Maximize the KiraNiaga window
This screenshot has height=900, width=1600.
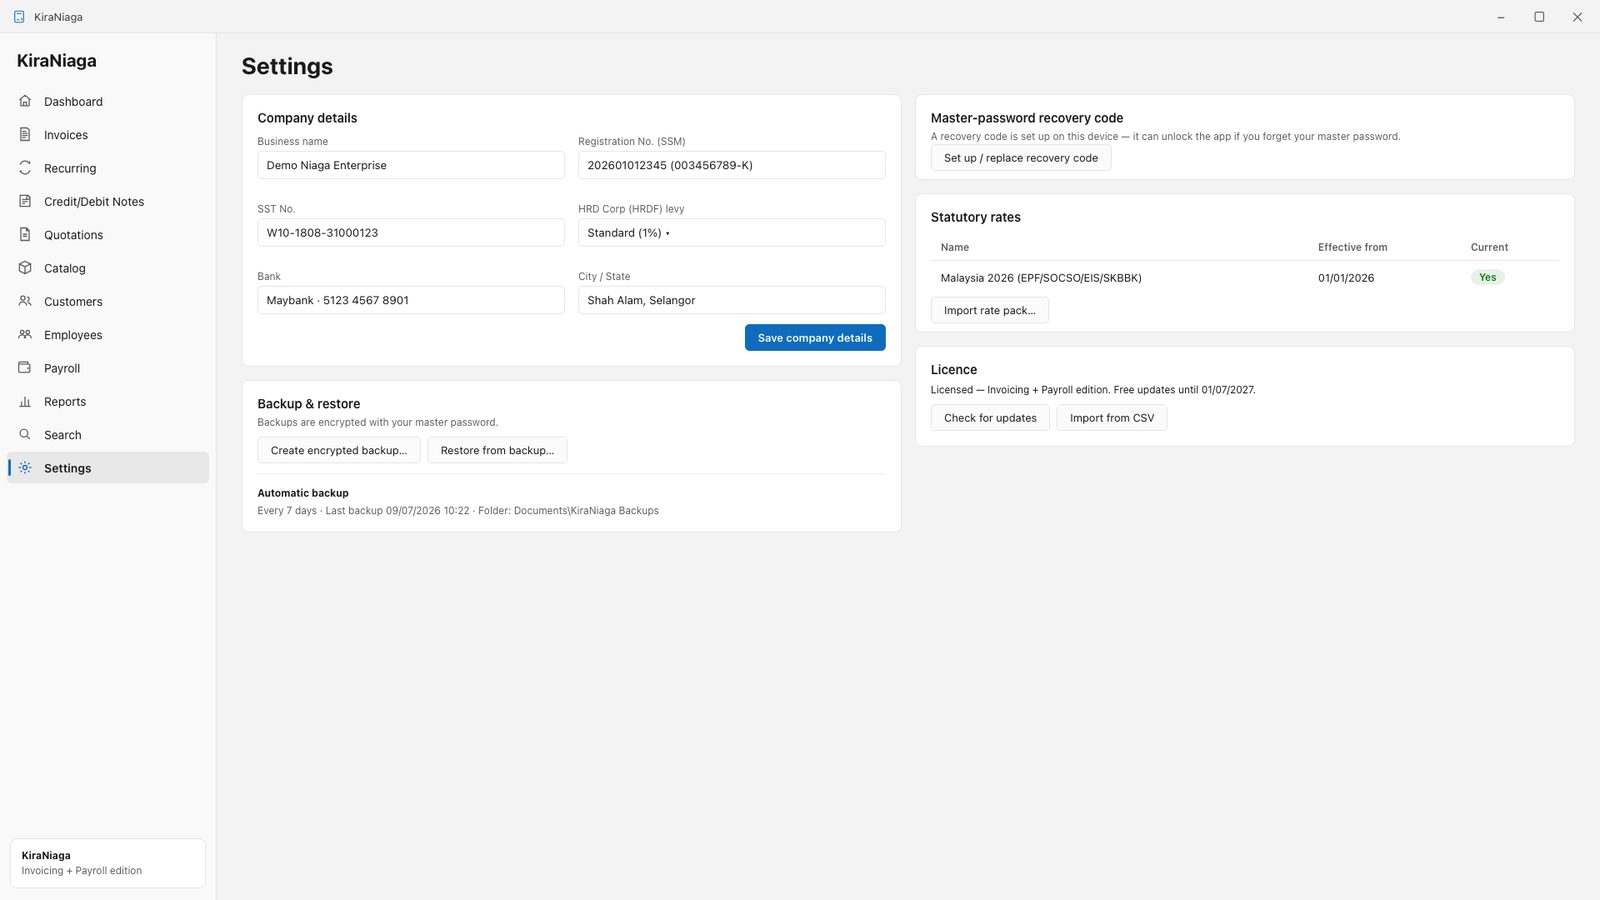[1539, 17]
